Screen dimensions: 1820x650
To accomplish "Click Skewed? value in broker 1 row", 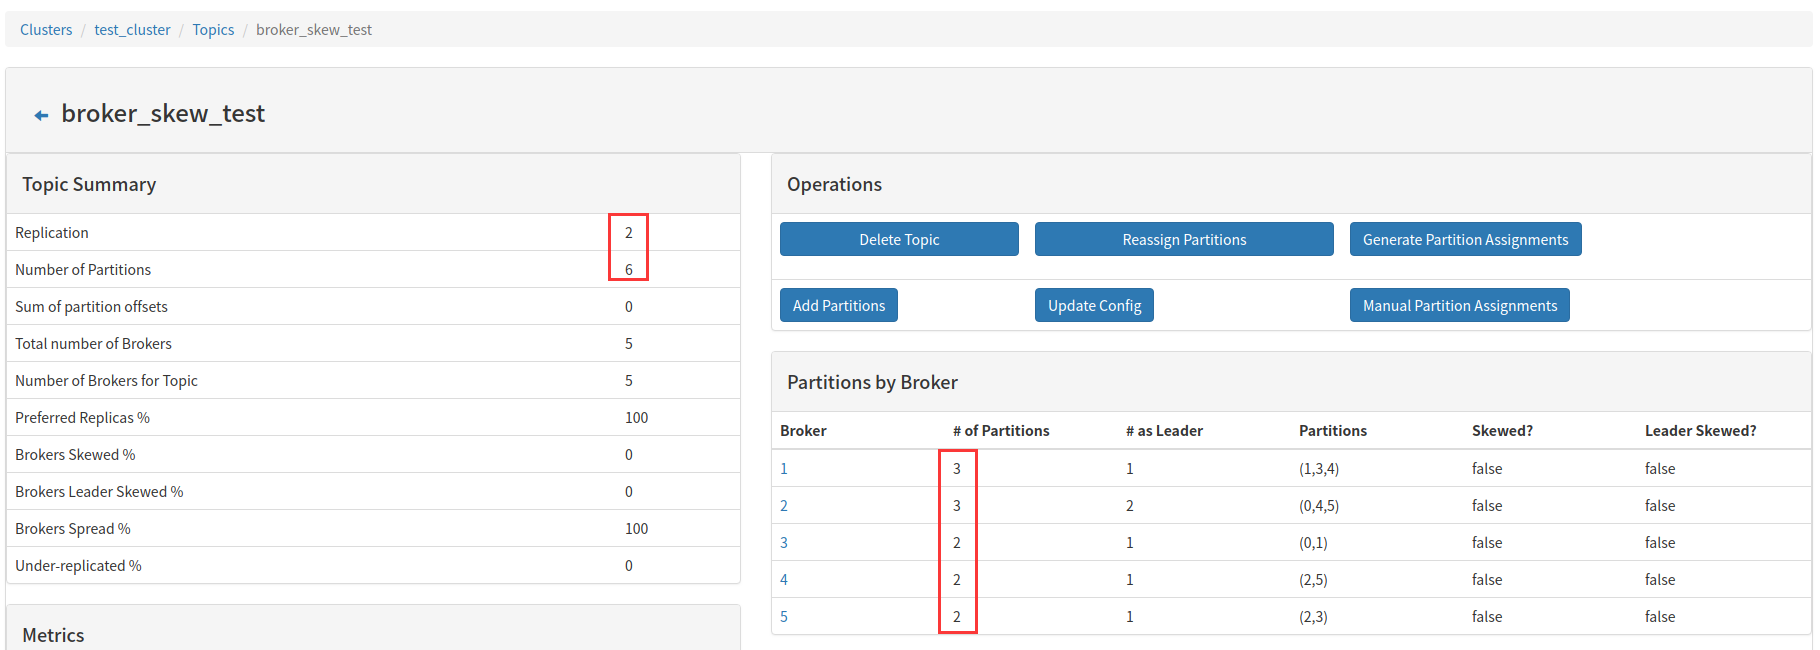I will (1487, 468).
